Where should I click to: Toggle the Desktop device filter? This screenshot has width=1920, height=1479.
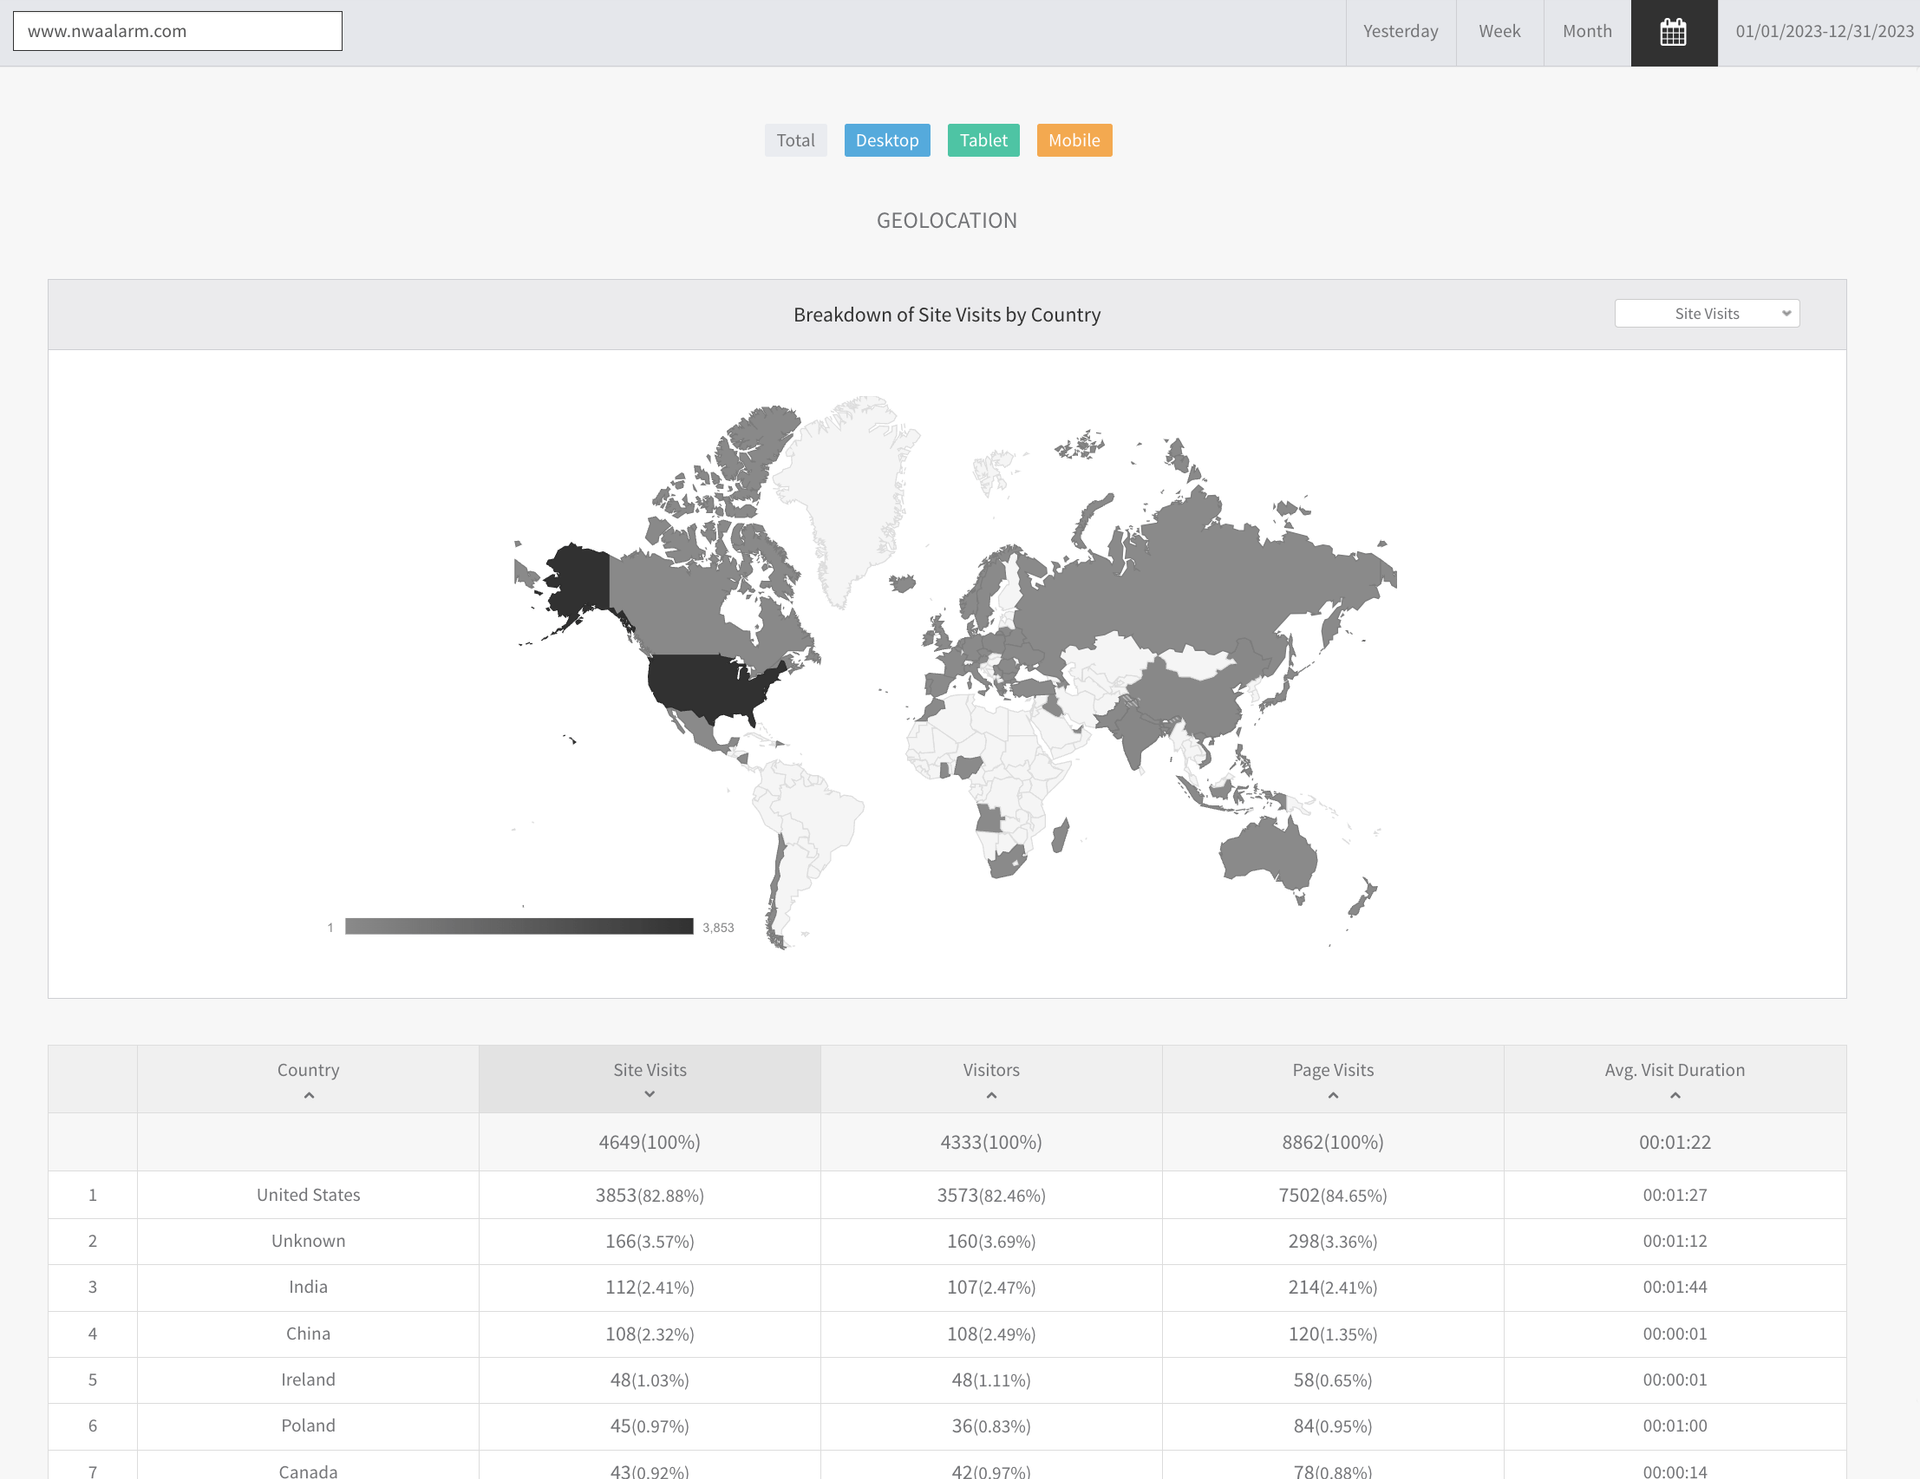pyautogui.click(x=887, y=140)
